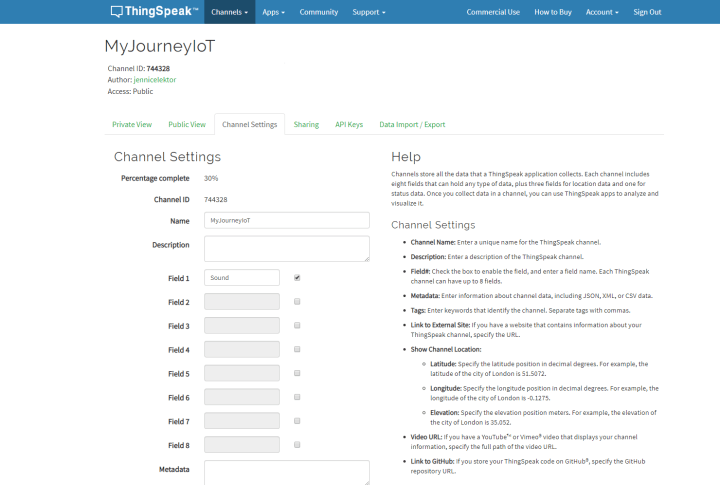Open the Data Import / Export tab

(412, 124)
